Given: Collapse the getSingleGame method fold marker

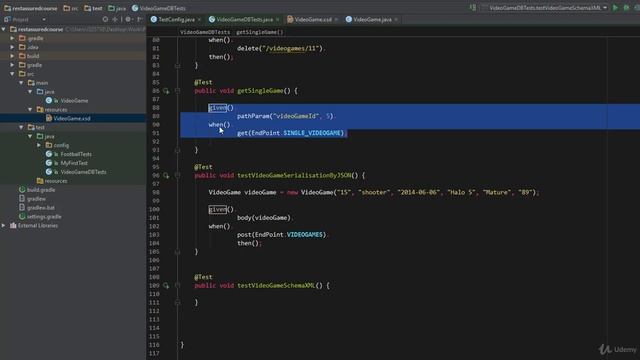Looking at the screenshot, I should click(x=177, y=91).
